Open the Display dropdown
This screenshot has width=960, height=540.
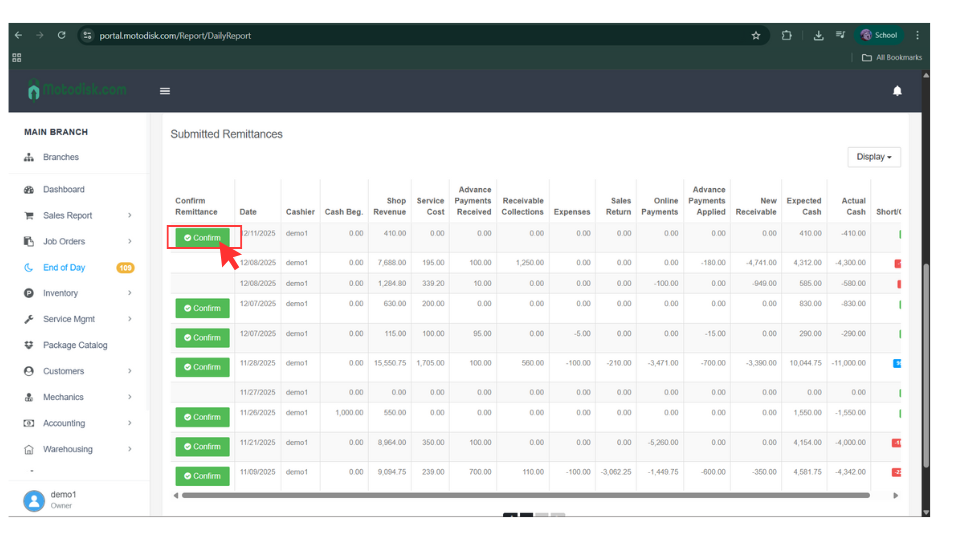coord(873,157)
